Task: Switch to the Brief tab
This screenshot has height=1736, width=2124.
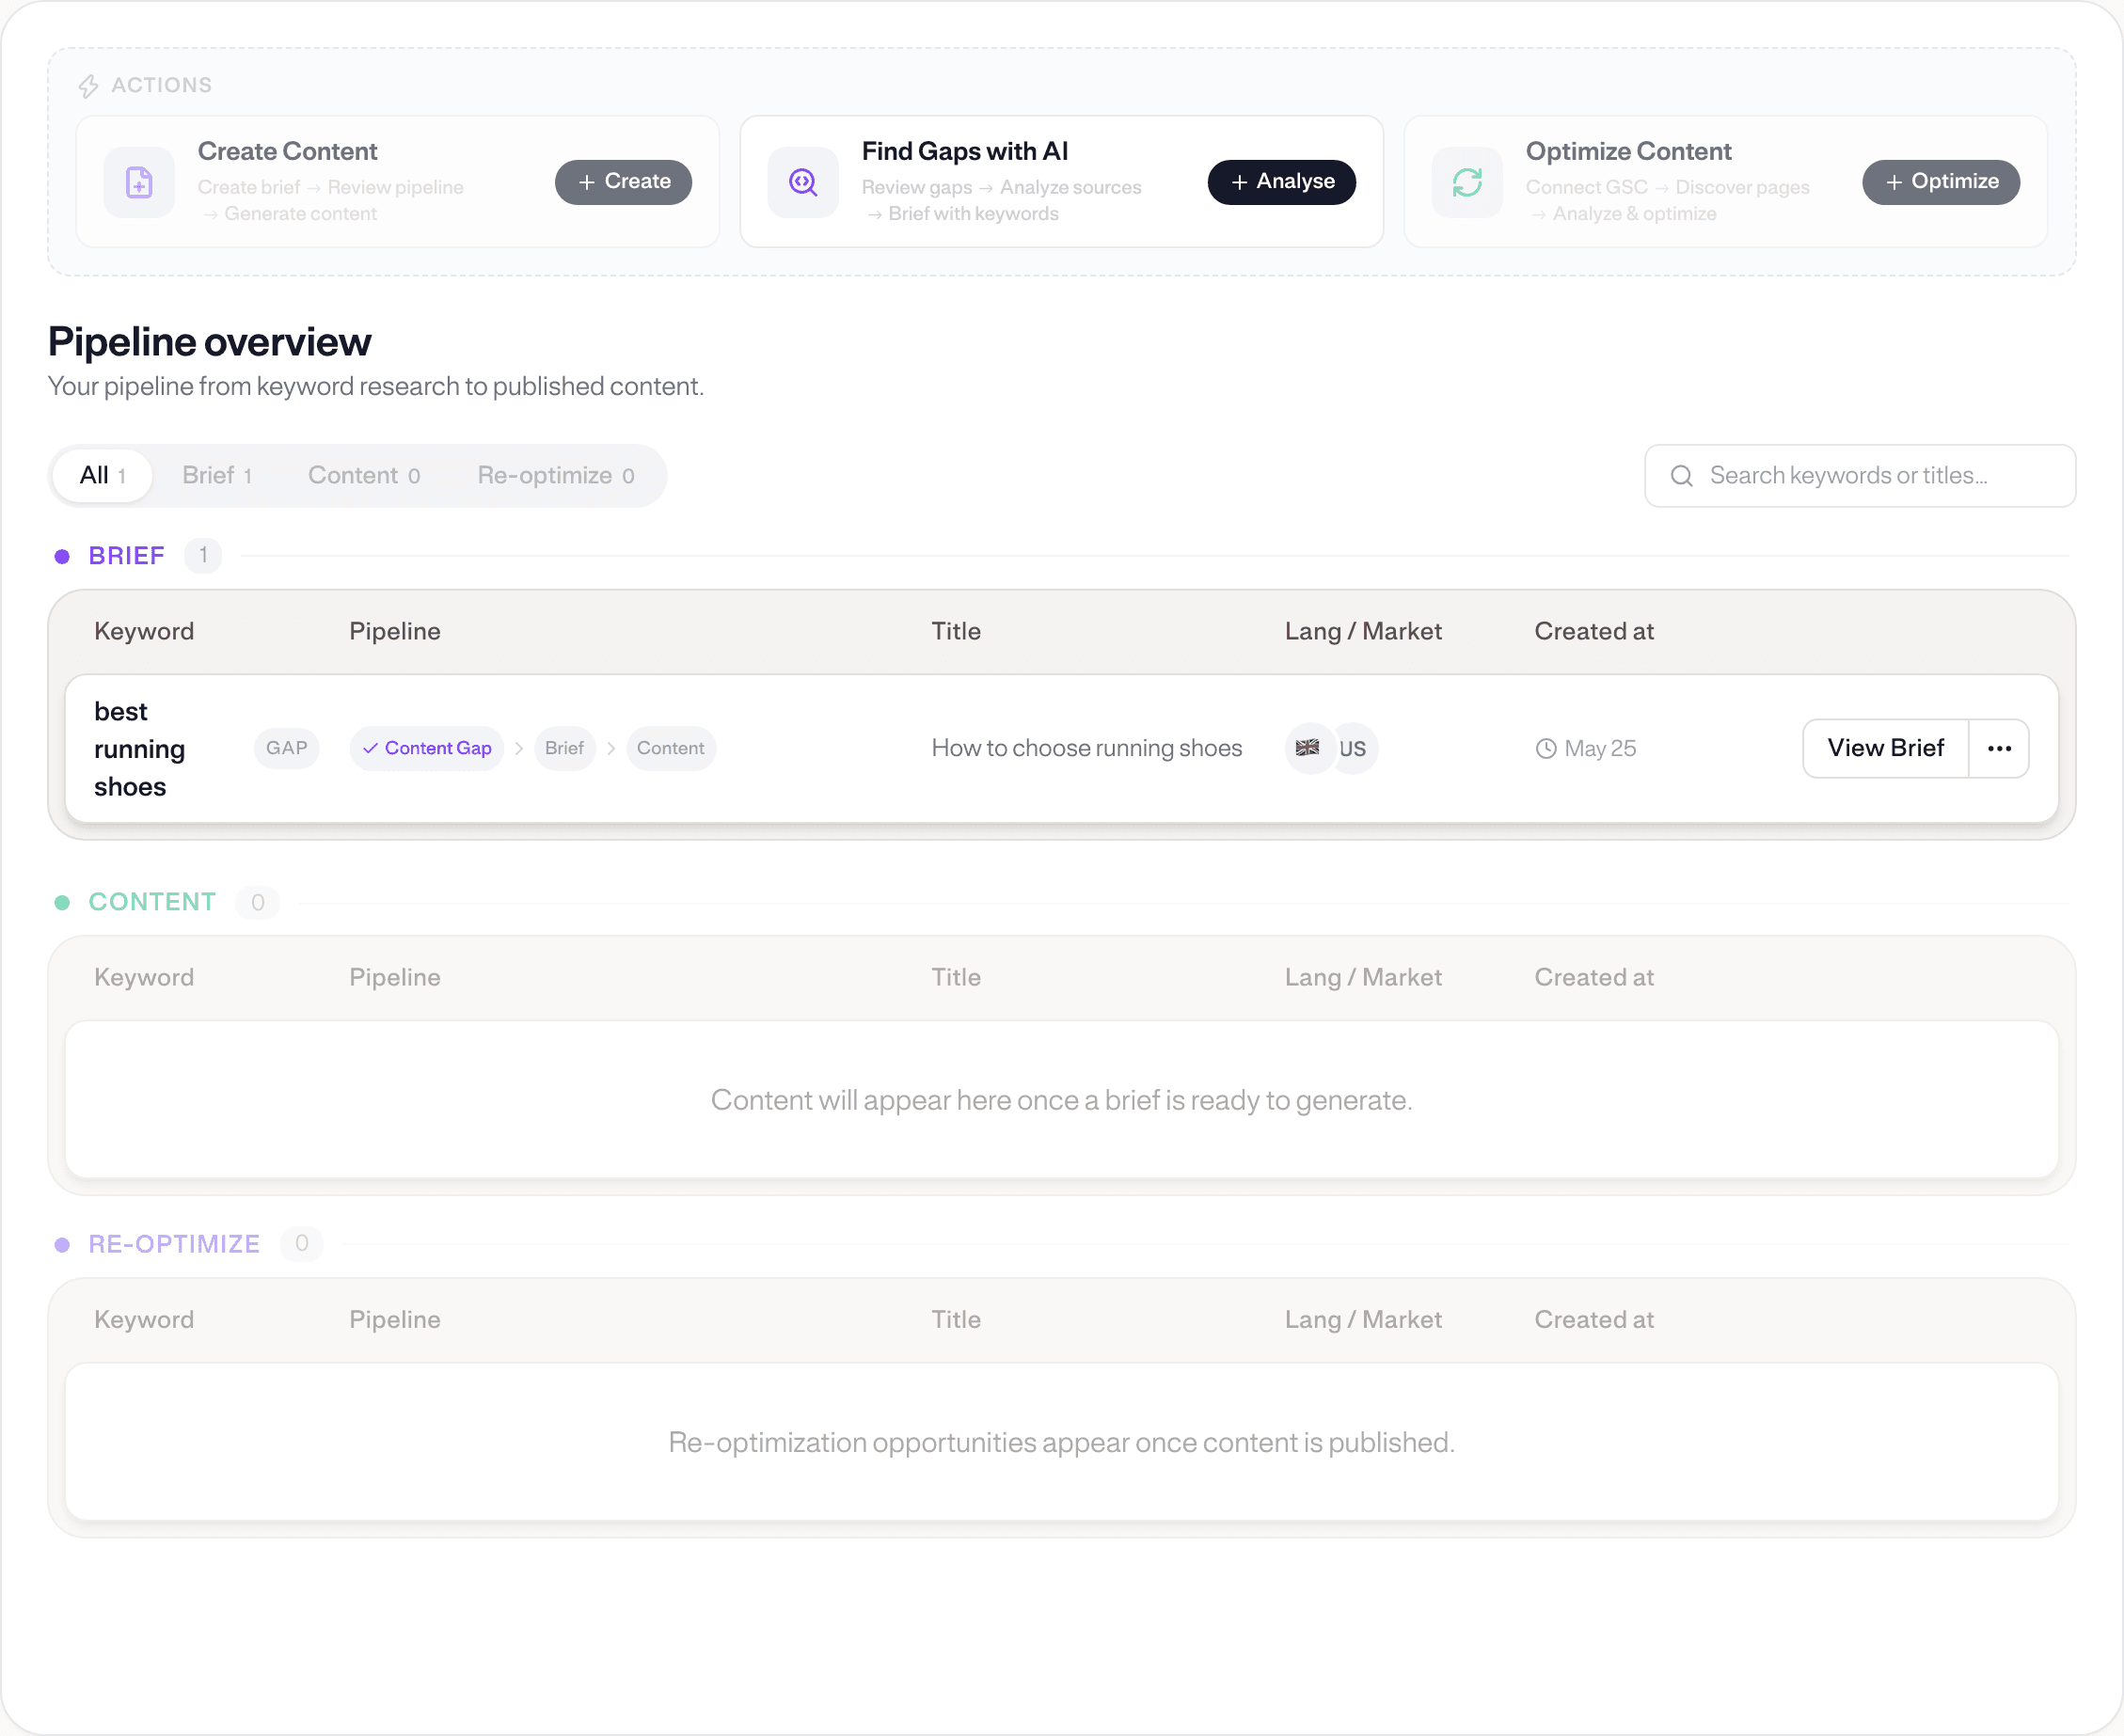Action: 217,476
